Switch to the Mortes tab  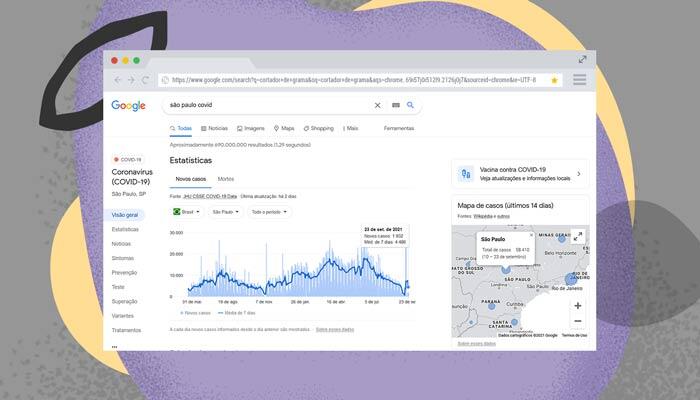pyautogui.click(x=225, y=179)
